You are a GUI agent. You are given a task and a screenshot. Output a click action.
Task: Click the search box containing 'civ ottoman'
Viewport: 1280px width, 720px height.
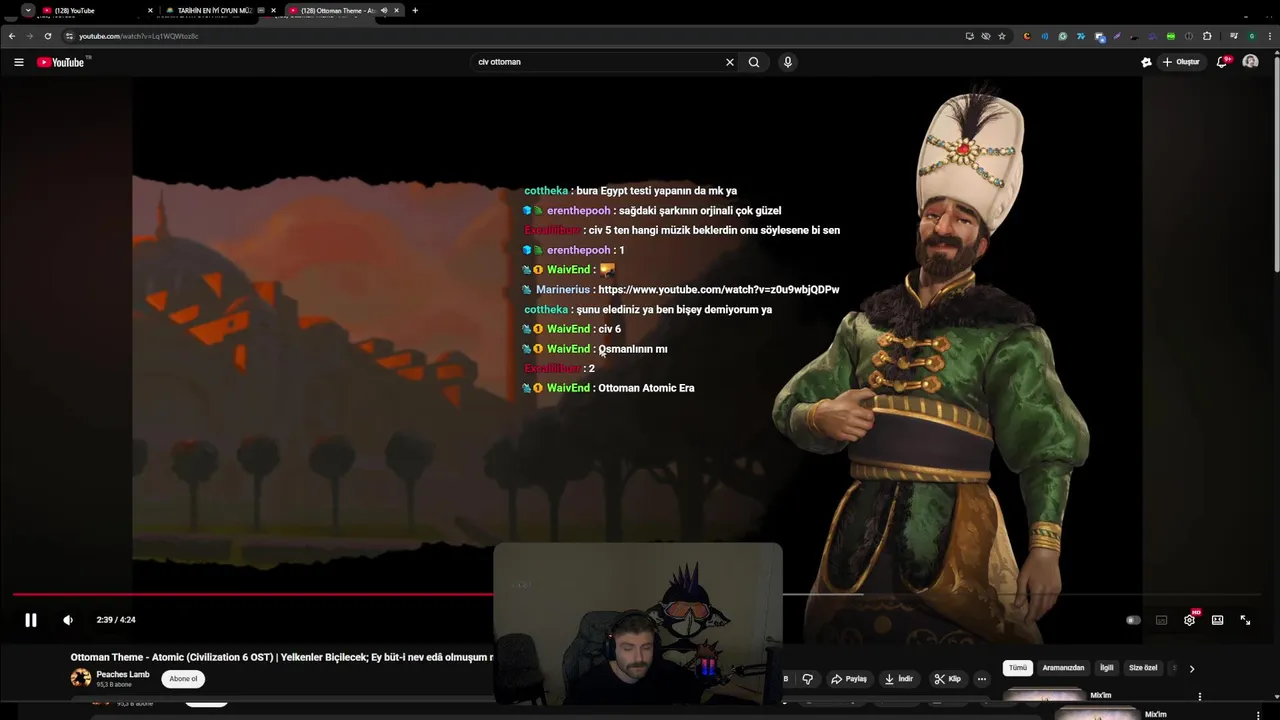click(x=598, y=62)
